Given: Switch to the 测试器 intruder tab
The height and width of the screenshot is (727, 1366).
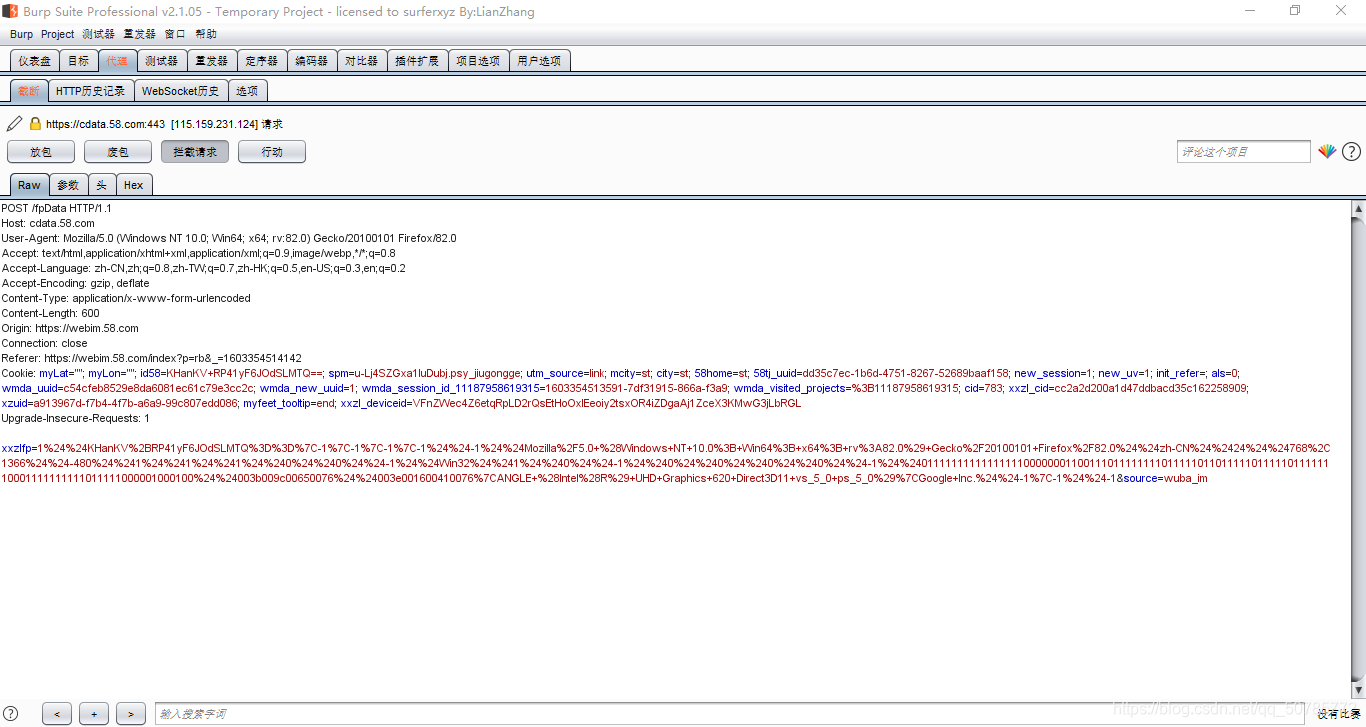Looking at the screenshot, I should [x=161, y=61].
